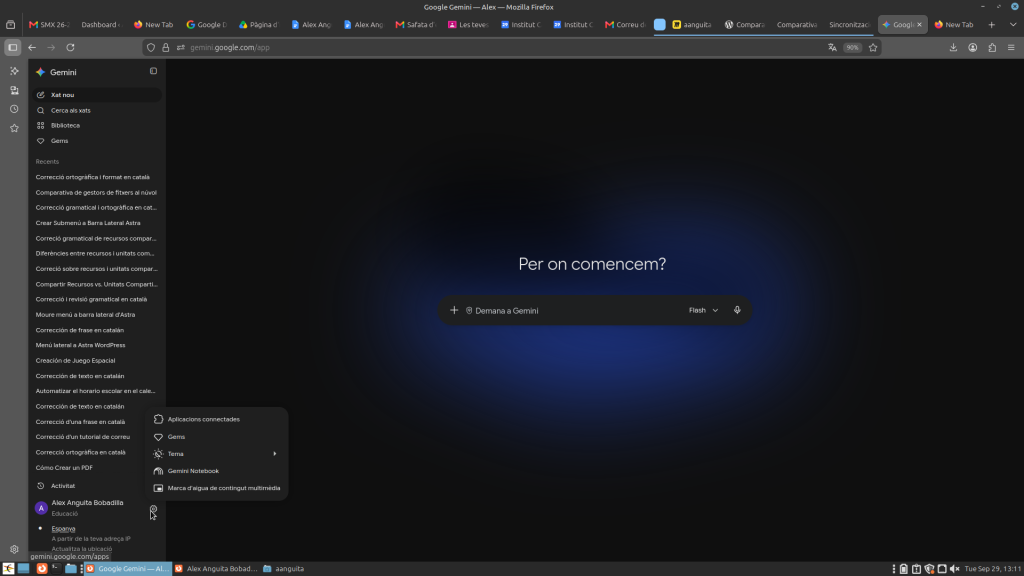Open the Flash model selector dropdown

point(703,310)
